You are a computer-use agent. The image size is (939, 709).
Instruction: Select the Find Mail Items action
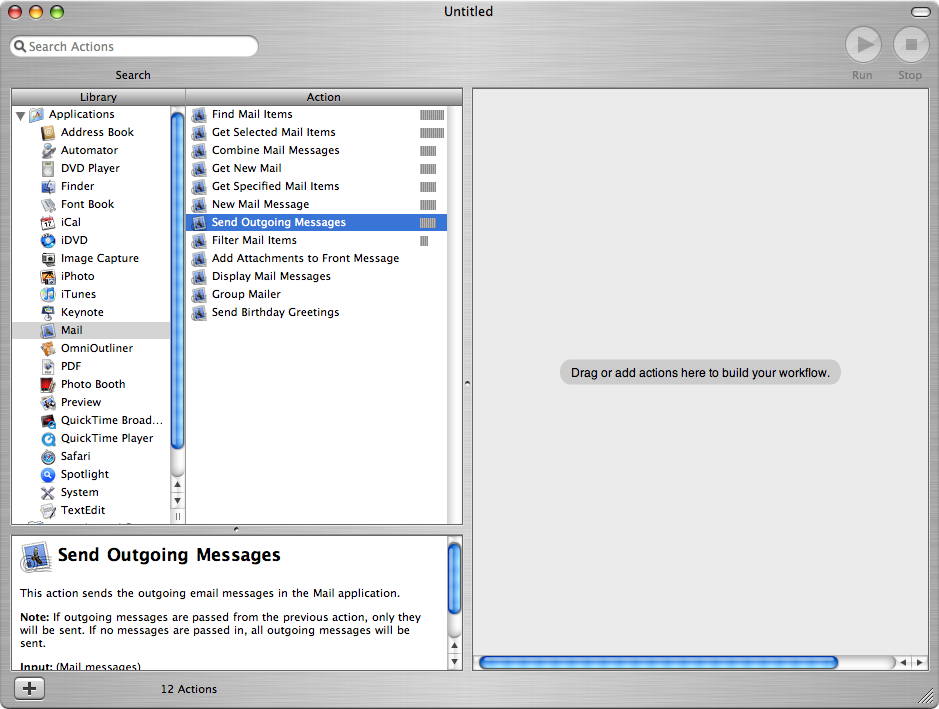(x=317, y=114)
